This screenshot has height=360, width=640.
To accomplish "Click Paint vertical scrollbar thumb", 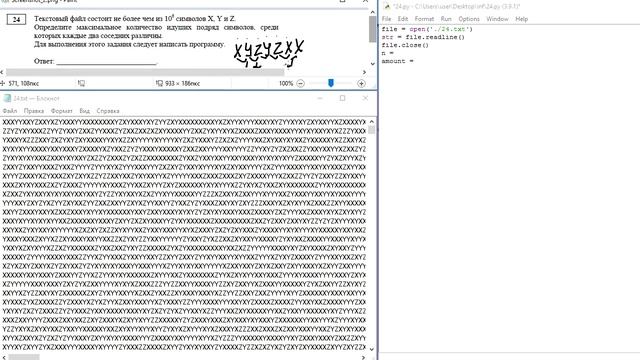I will [372, 29].
